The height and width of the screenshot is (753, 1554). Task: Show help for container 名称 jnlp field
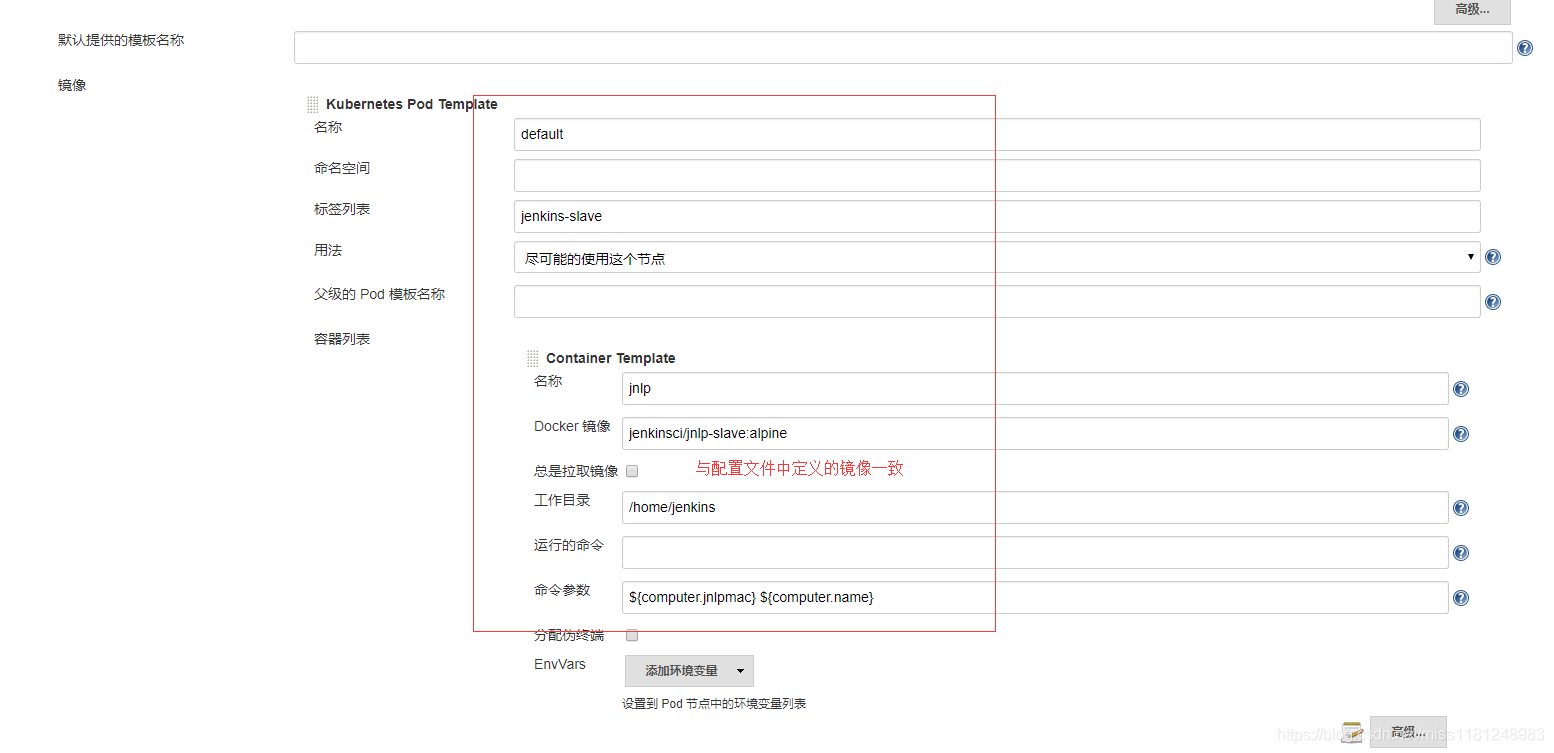point(1461,389)
